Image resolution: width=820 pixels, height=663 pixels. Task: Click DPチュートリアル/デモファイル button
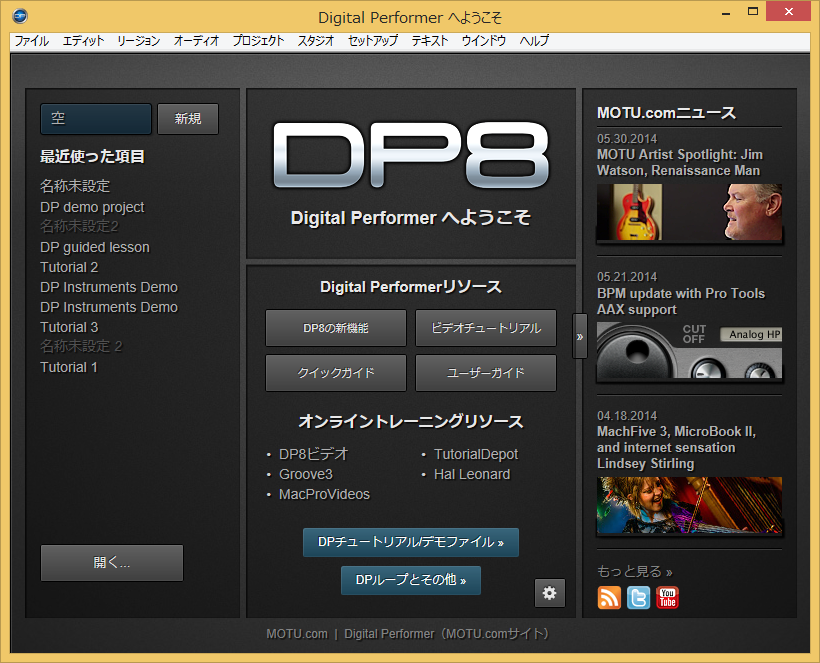(411, 542)
